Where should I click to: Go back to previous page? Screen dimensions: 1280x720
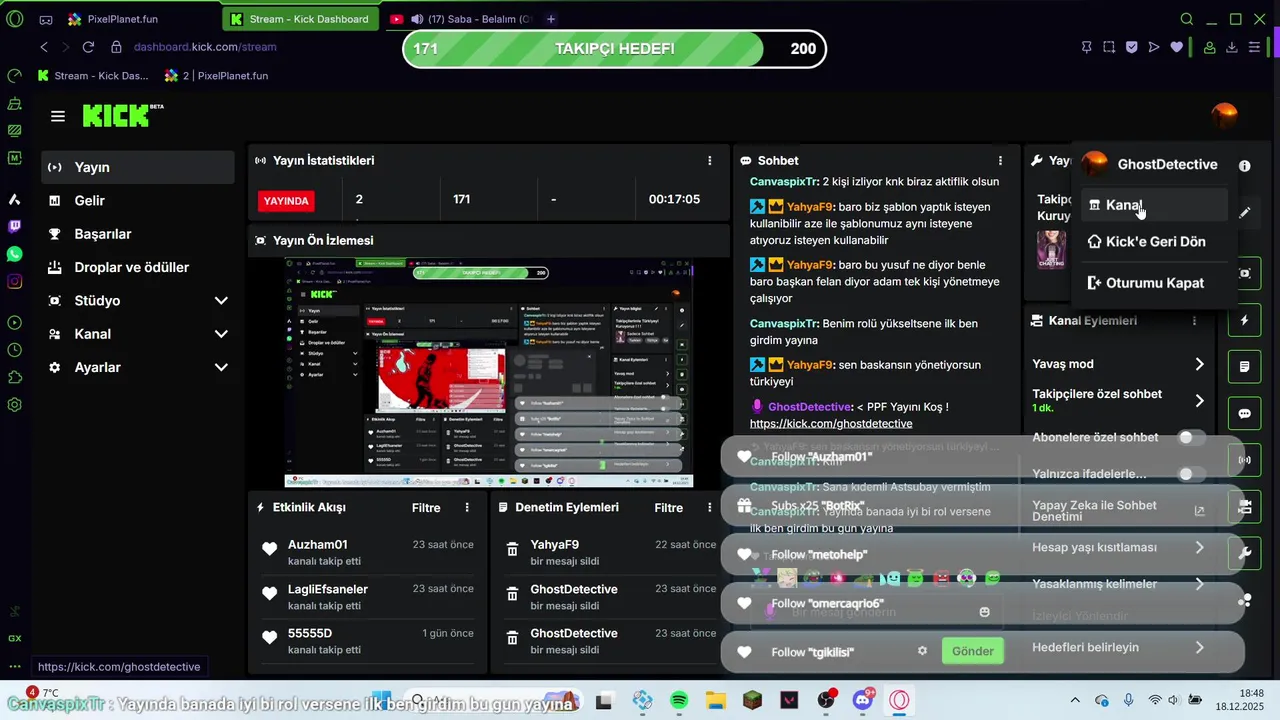pyautogui.click(x=44, y=47)
